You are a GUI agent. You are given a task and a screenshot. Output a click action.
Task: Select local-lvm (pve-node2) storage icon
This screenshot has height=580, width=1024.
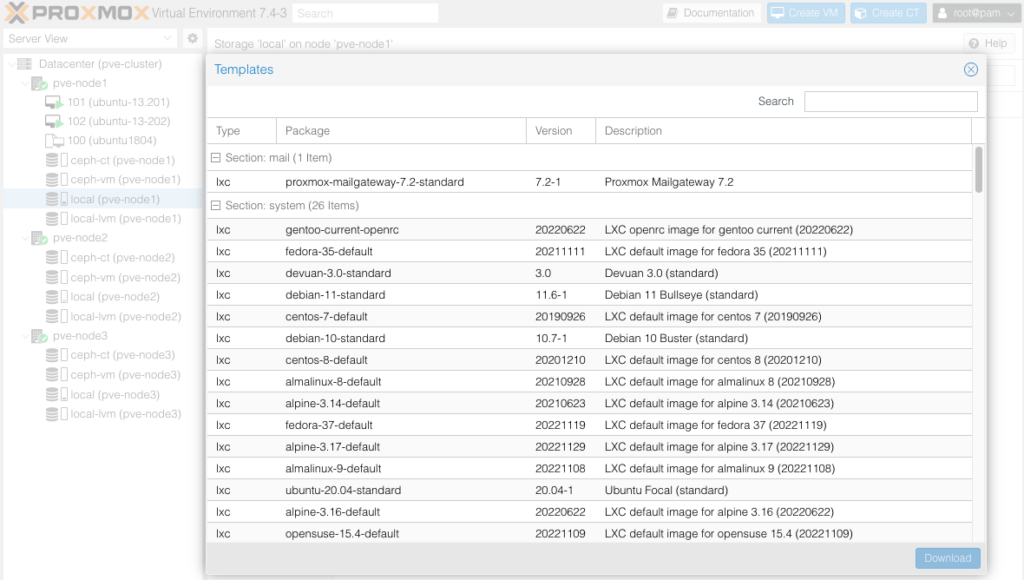56,316
